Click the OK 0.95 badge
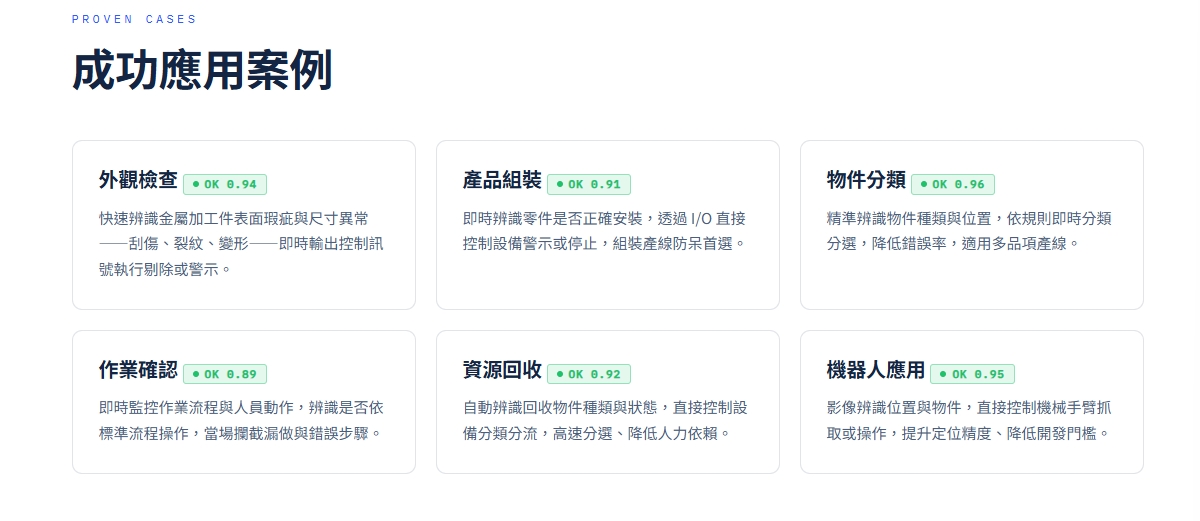Image resolution: width=1200 pixels, height=521 pixels. tap(972, 374)
